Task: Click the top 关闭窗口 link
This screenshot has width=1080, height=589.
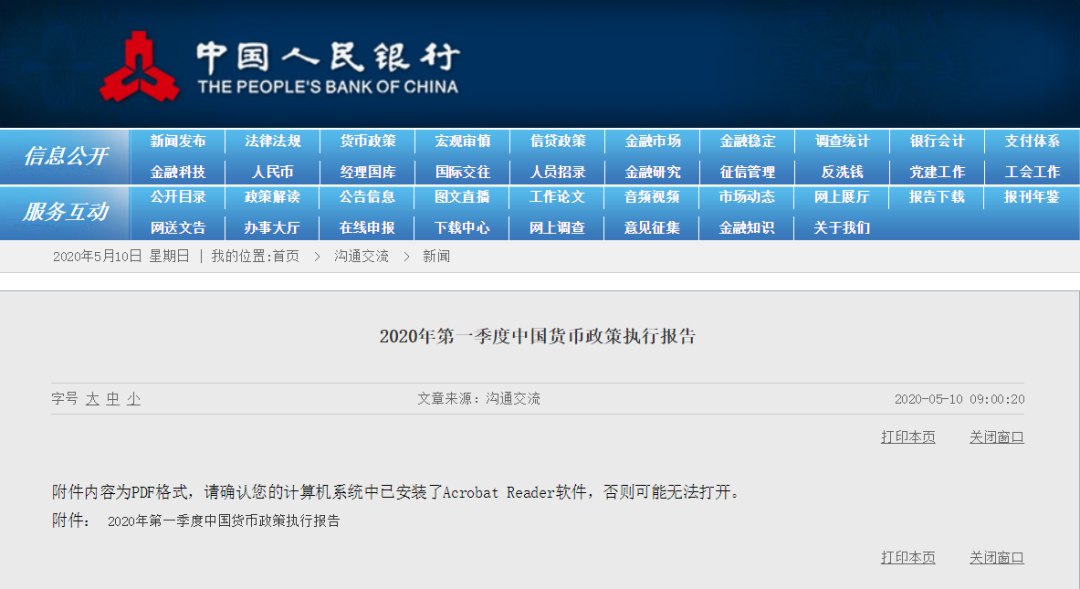Action: click(x=996, y=437)
